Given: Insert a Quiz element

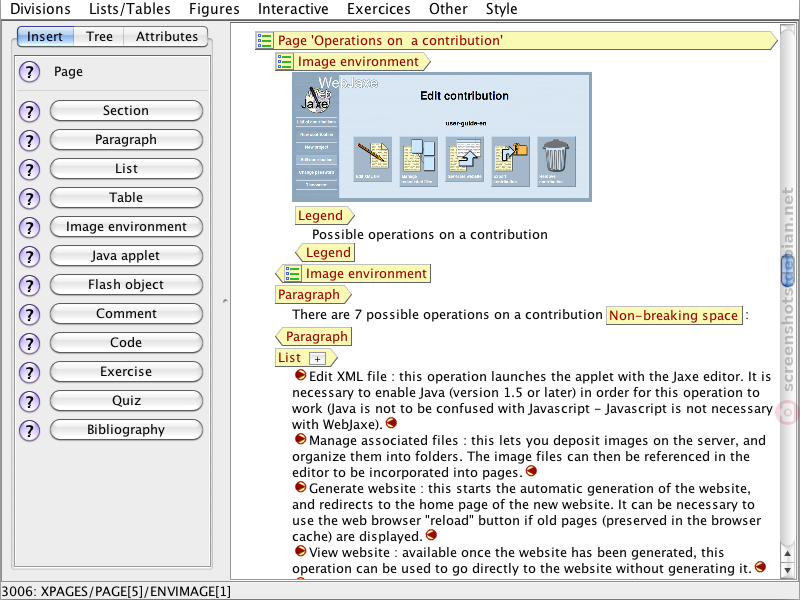Looking at the screenshot, I should pyautogui.click(x=126, y=401).
